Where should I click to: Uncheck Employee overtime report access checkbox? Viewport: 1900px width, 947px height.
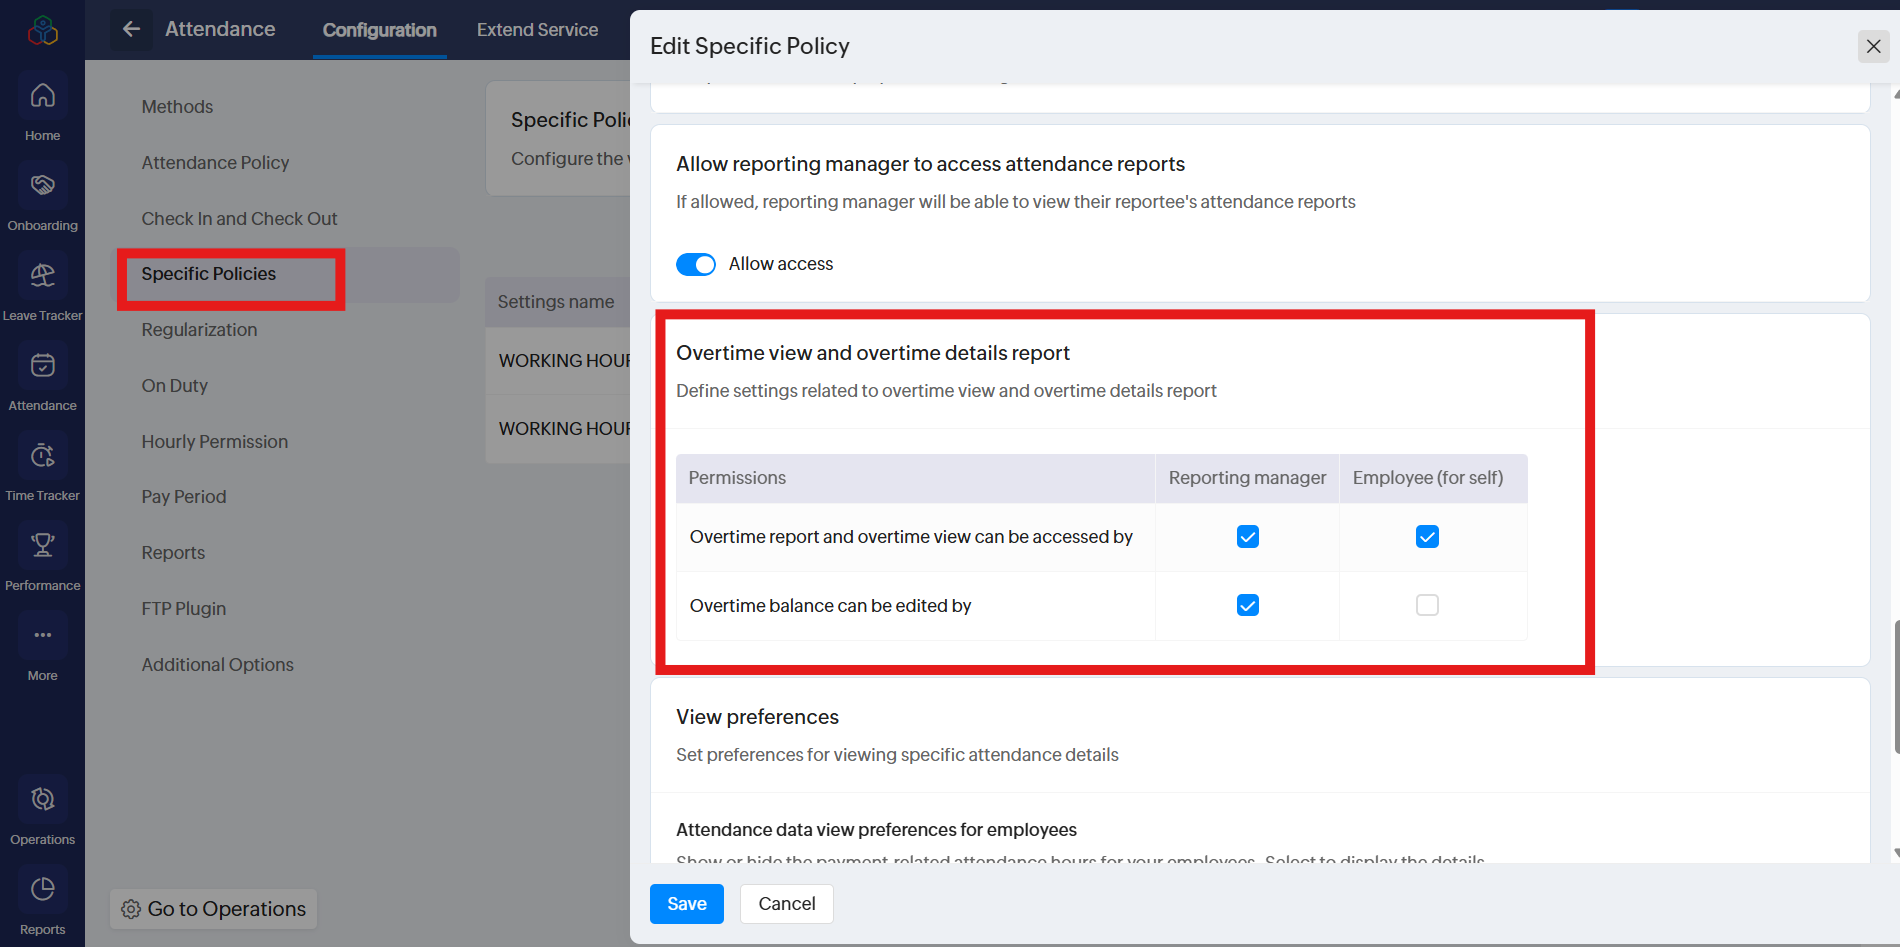click(x=1427, y=537)
